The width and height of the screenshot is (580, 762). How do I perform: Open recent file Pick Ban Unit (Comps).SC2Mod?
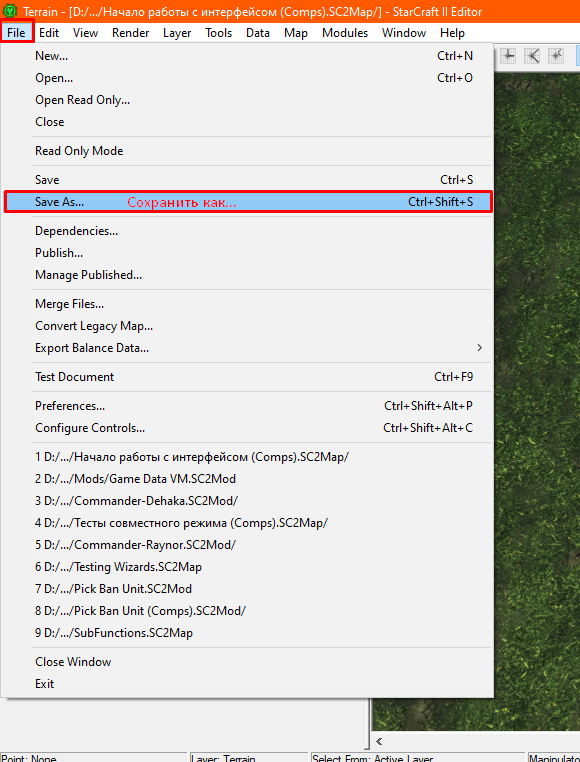(248, 610)
